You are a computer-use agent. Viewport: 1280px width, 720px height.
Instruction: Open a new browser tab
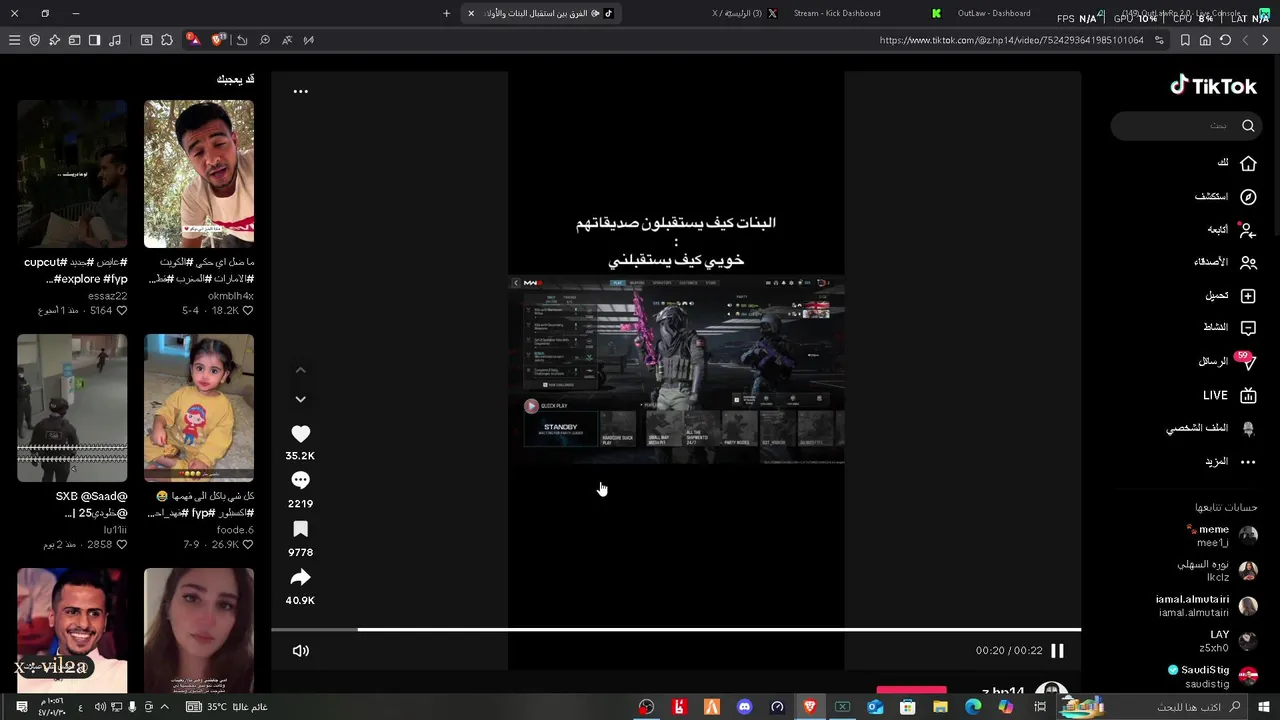(447, 13)
